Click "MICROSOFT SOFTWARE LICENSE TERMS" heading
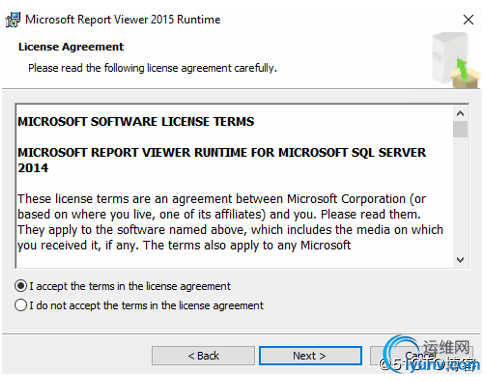The width and height of the screenshot is (486, 381). pos(136,122)
